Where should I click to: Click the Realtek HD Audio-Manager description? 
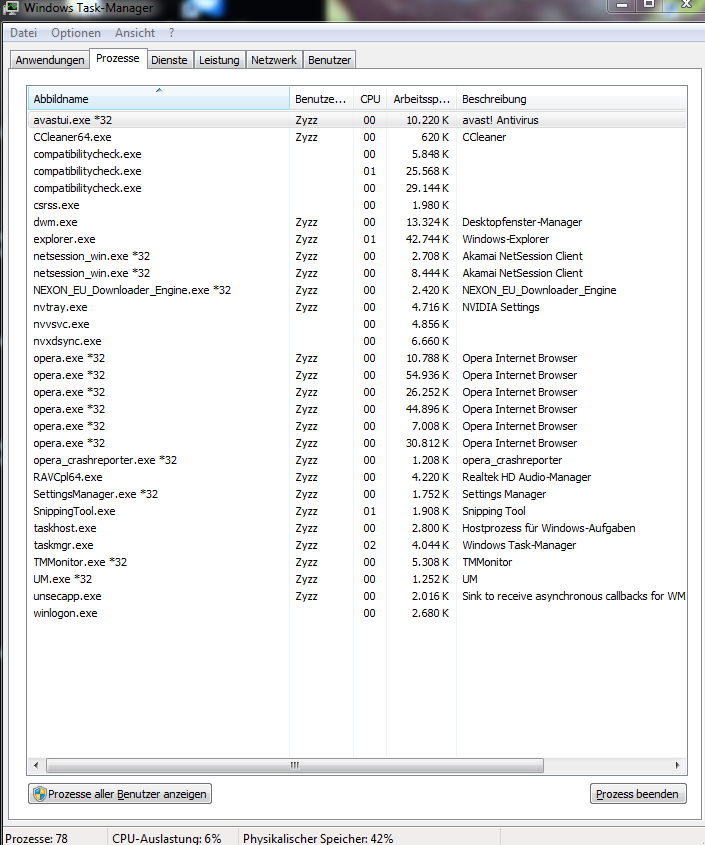526,477
